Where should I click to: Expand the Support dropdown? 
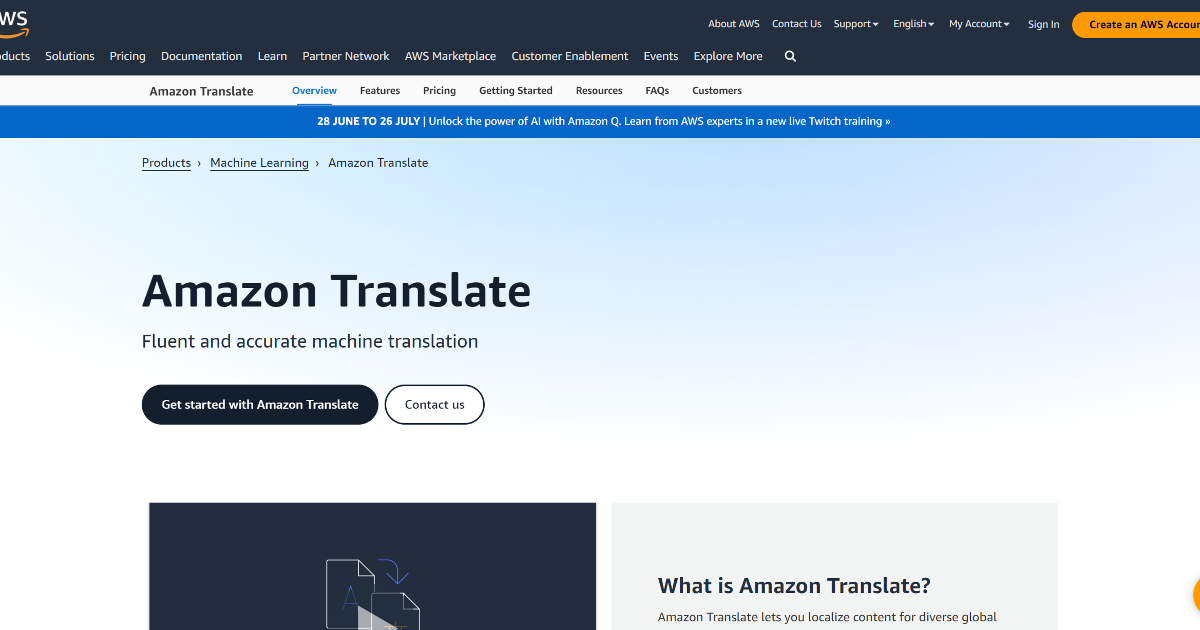coord(855,23)
